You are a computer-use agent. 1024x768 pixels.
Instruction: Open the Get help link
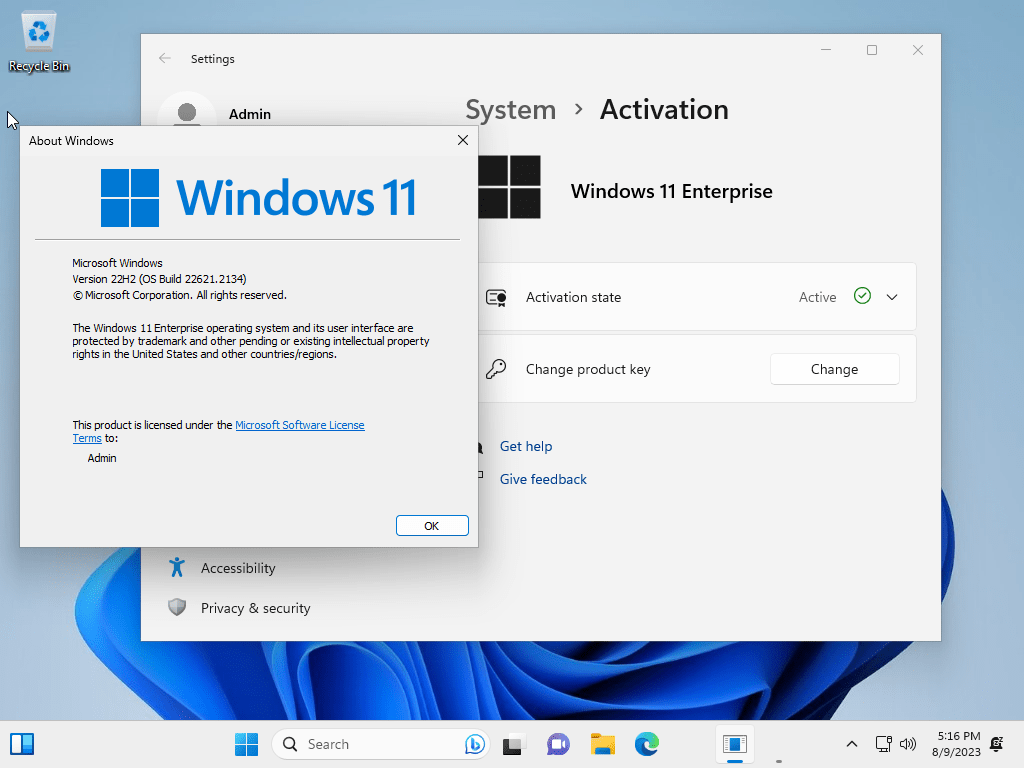coord(526,446)
